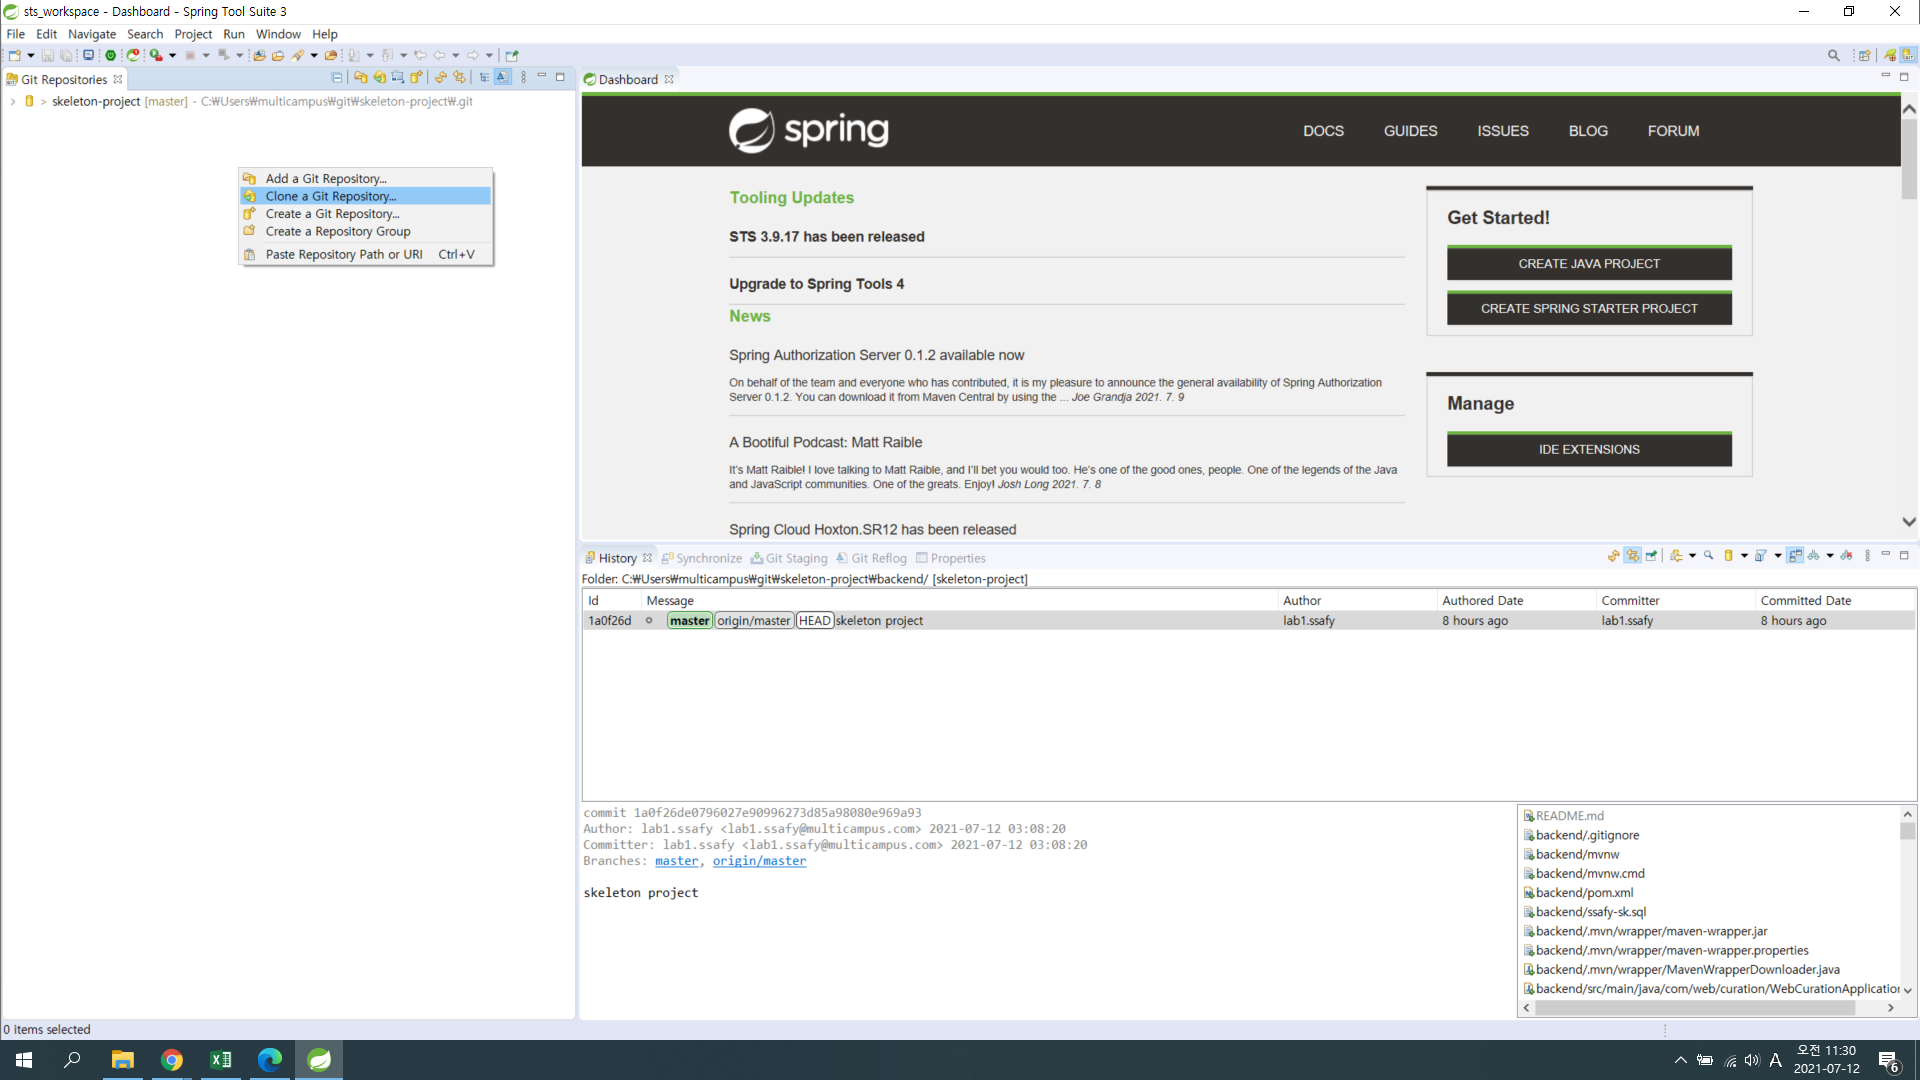The image size is (1920, 1080).
Task: Click Refresh icon in History view
Action: [x=1613, y=556]
